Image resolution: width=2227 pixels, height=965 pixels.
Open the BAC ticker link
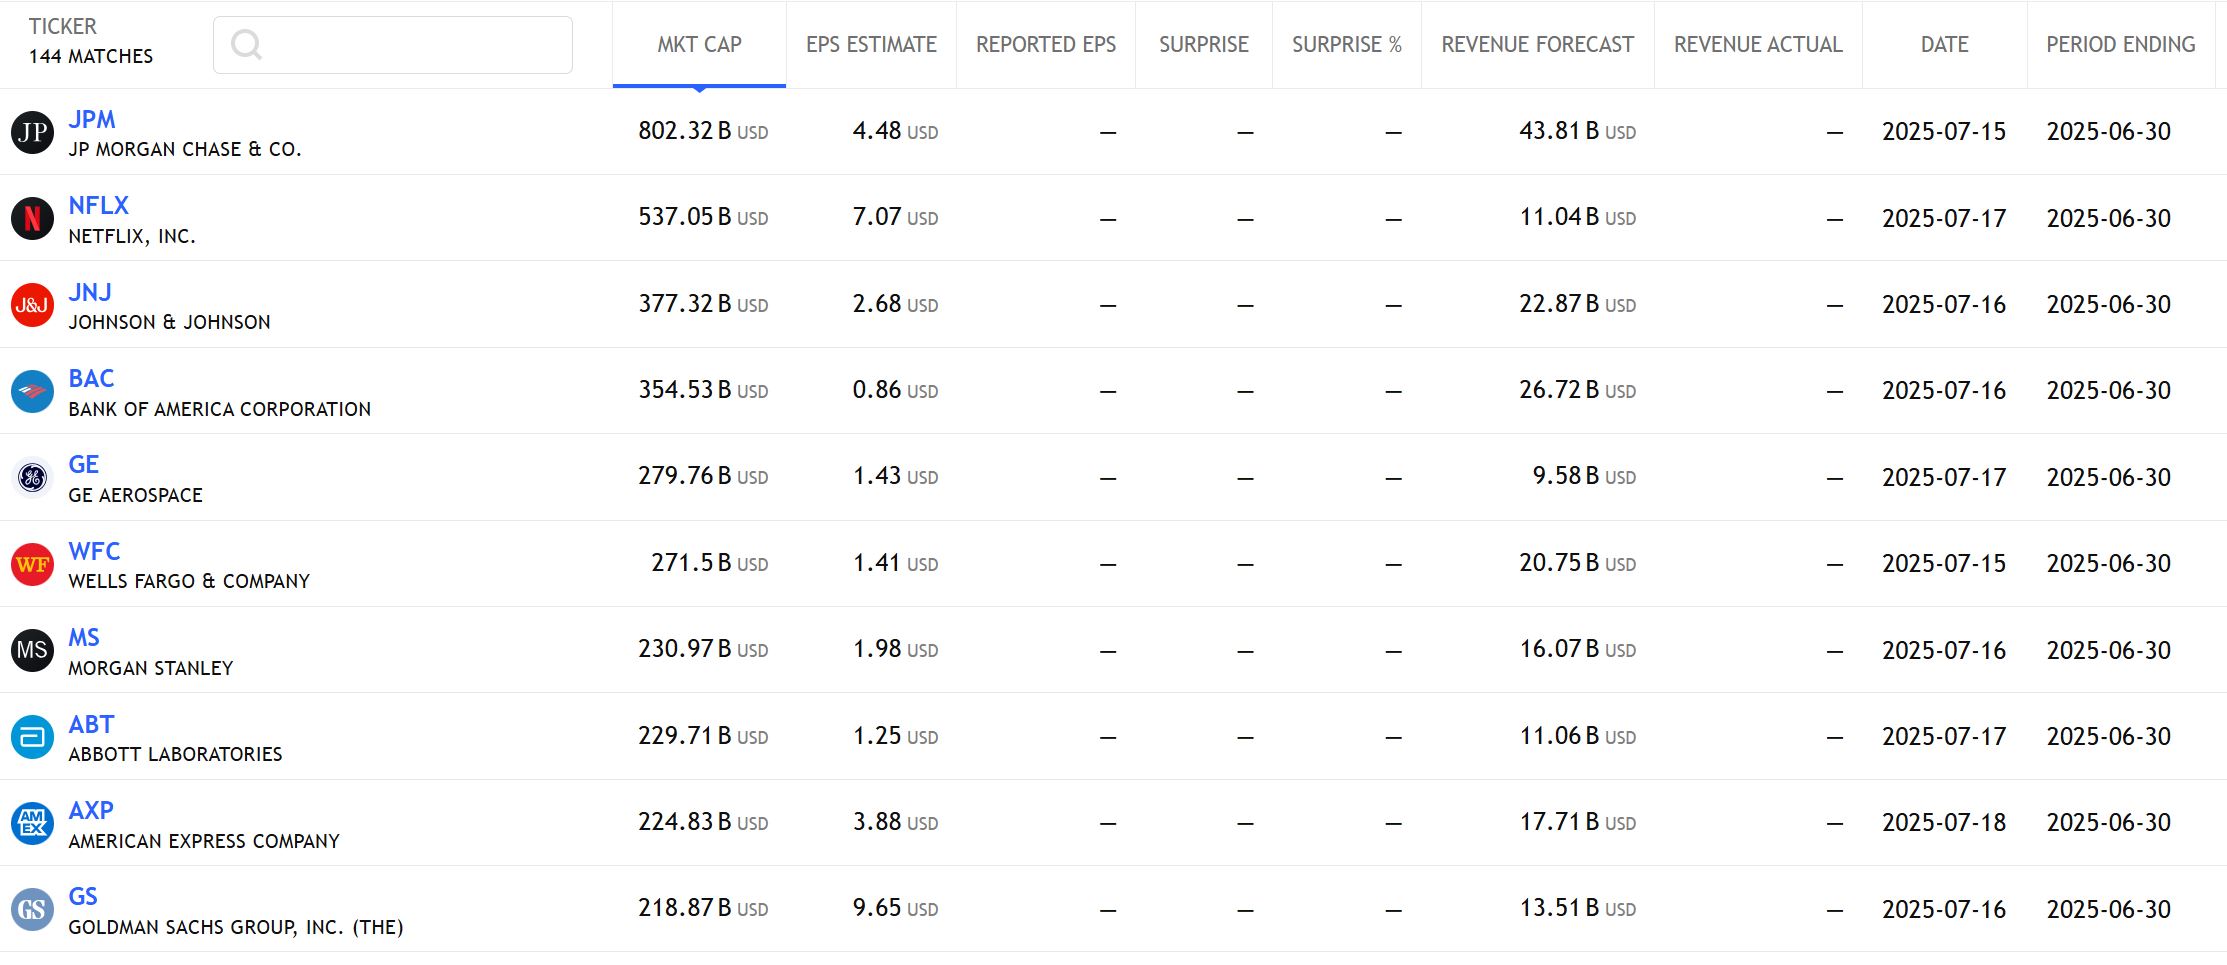coord(91,378)
